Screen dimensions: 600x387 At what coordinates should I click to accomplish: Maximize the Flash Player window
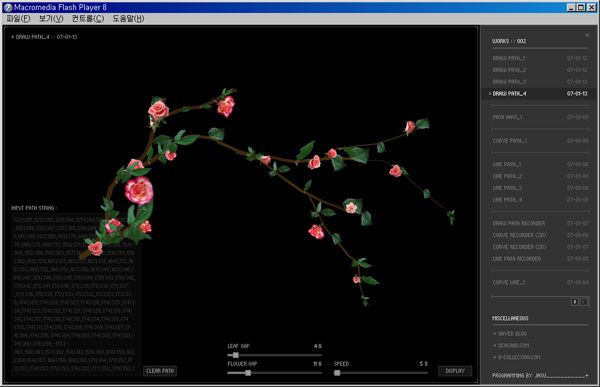pyautogui.click(x=581, y=7)
